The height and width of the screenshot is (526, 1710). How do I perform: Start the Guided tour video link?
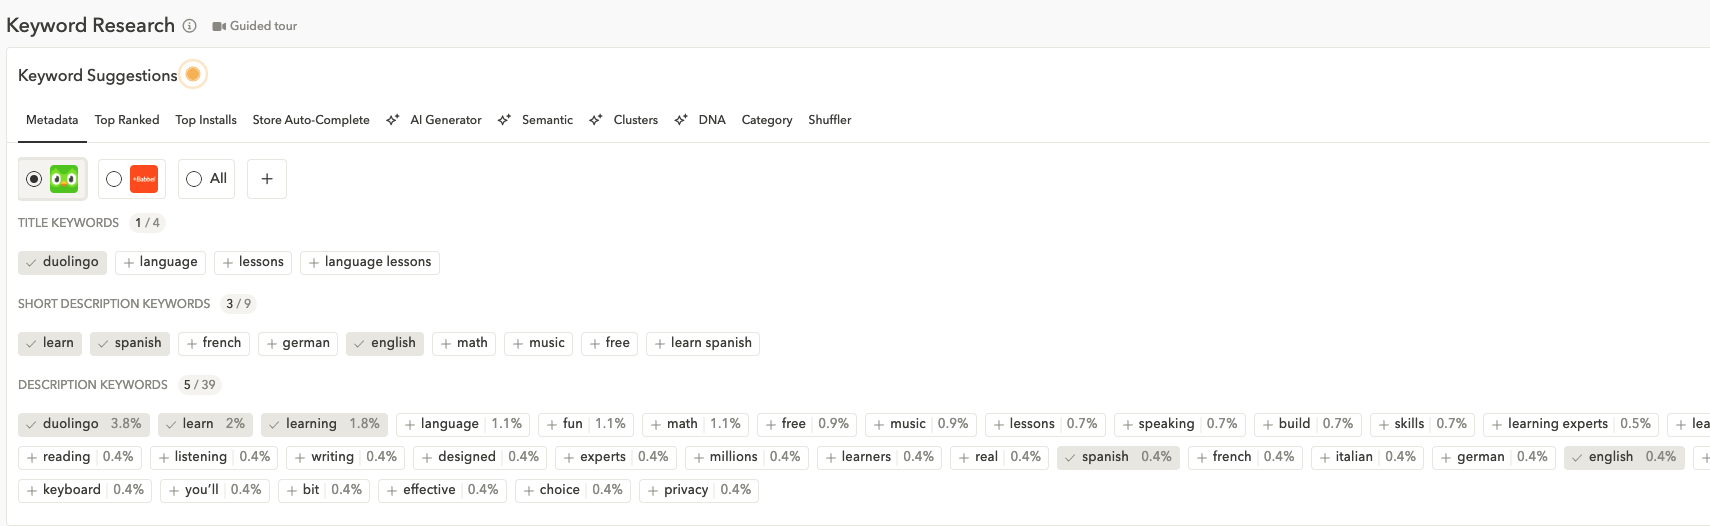[254, 26]
